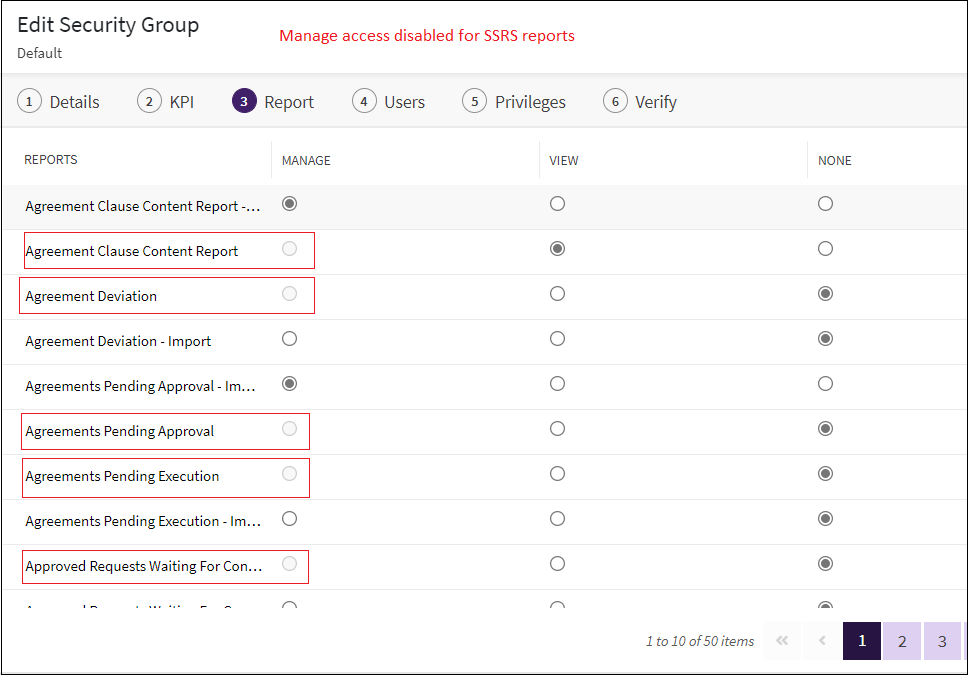The height and width of the screenshot is (675, 968).
Task: Set View for Agreement Deviation report
Action: pos(557,294)
